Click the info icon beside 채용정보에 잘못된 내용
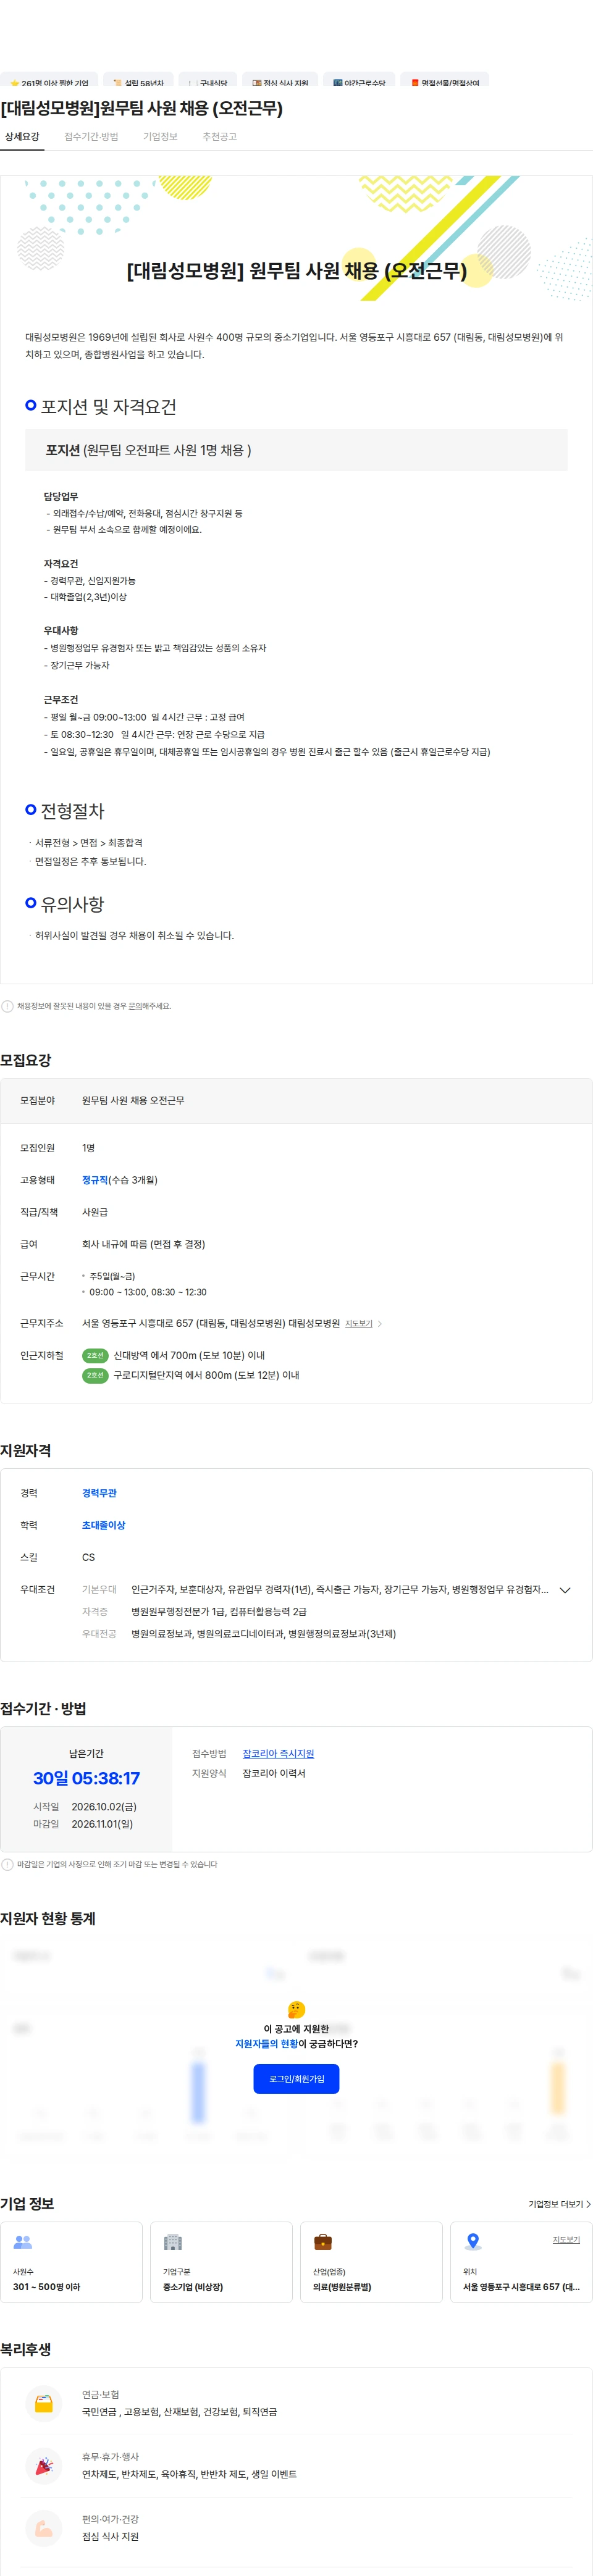Screen dimensions: 593x2576 pos(8,1006)
